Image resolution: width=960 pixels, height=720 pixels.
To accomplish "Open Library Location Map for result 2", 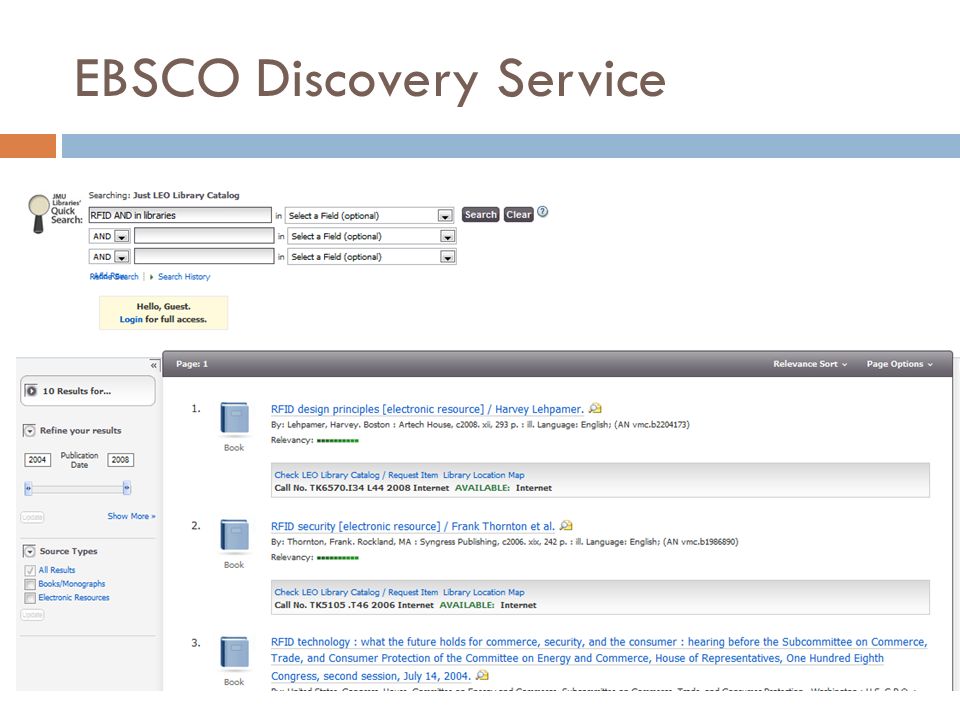I will (x=484, y=592).
